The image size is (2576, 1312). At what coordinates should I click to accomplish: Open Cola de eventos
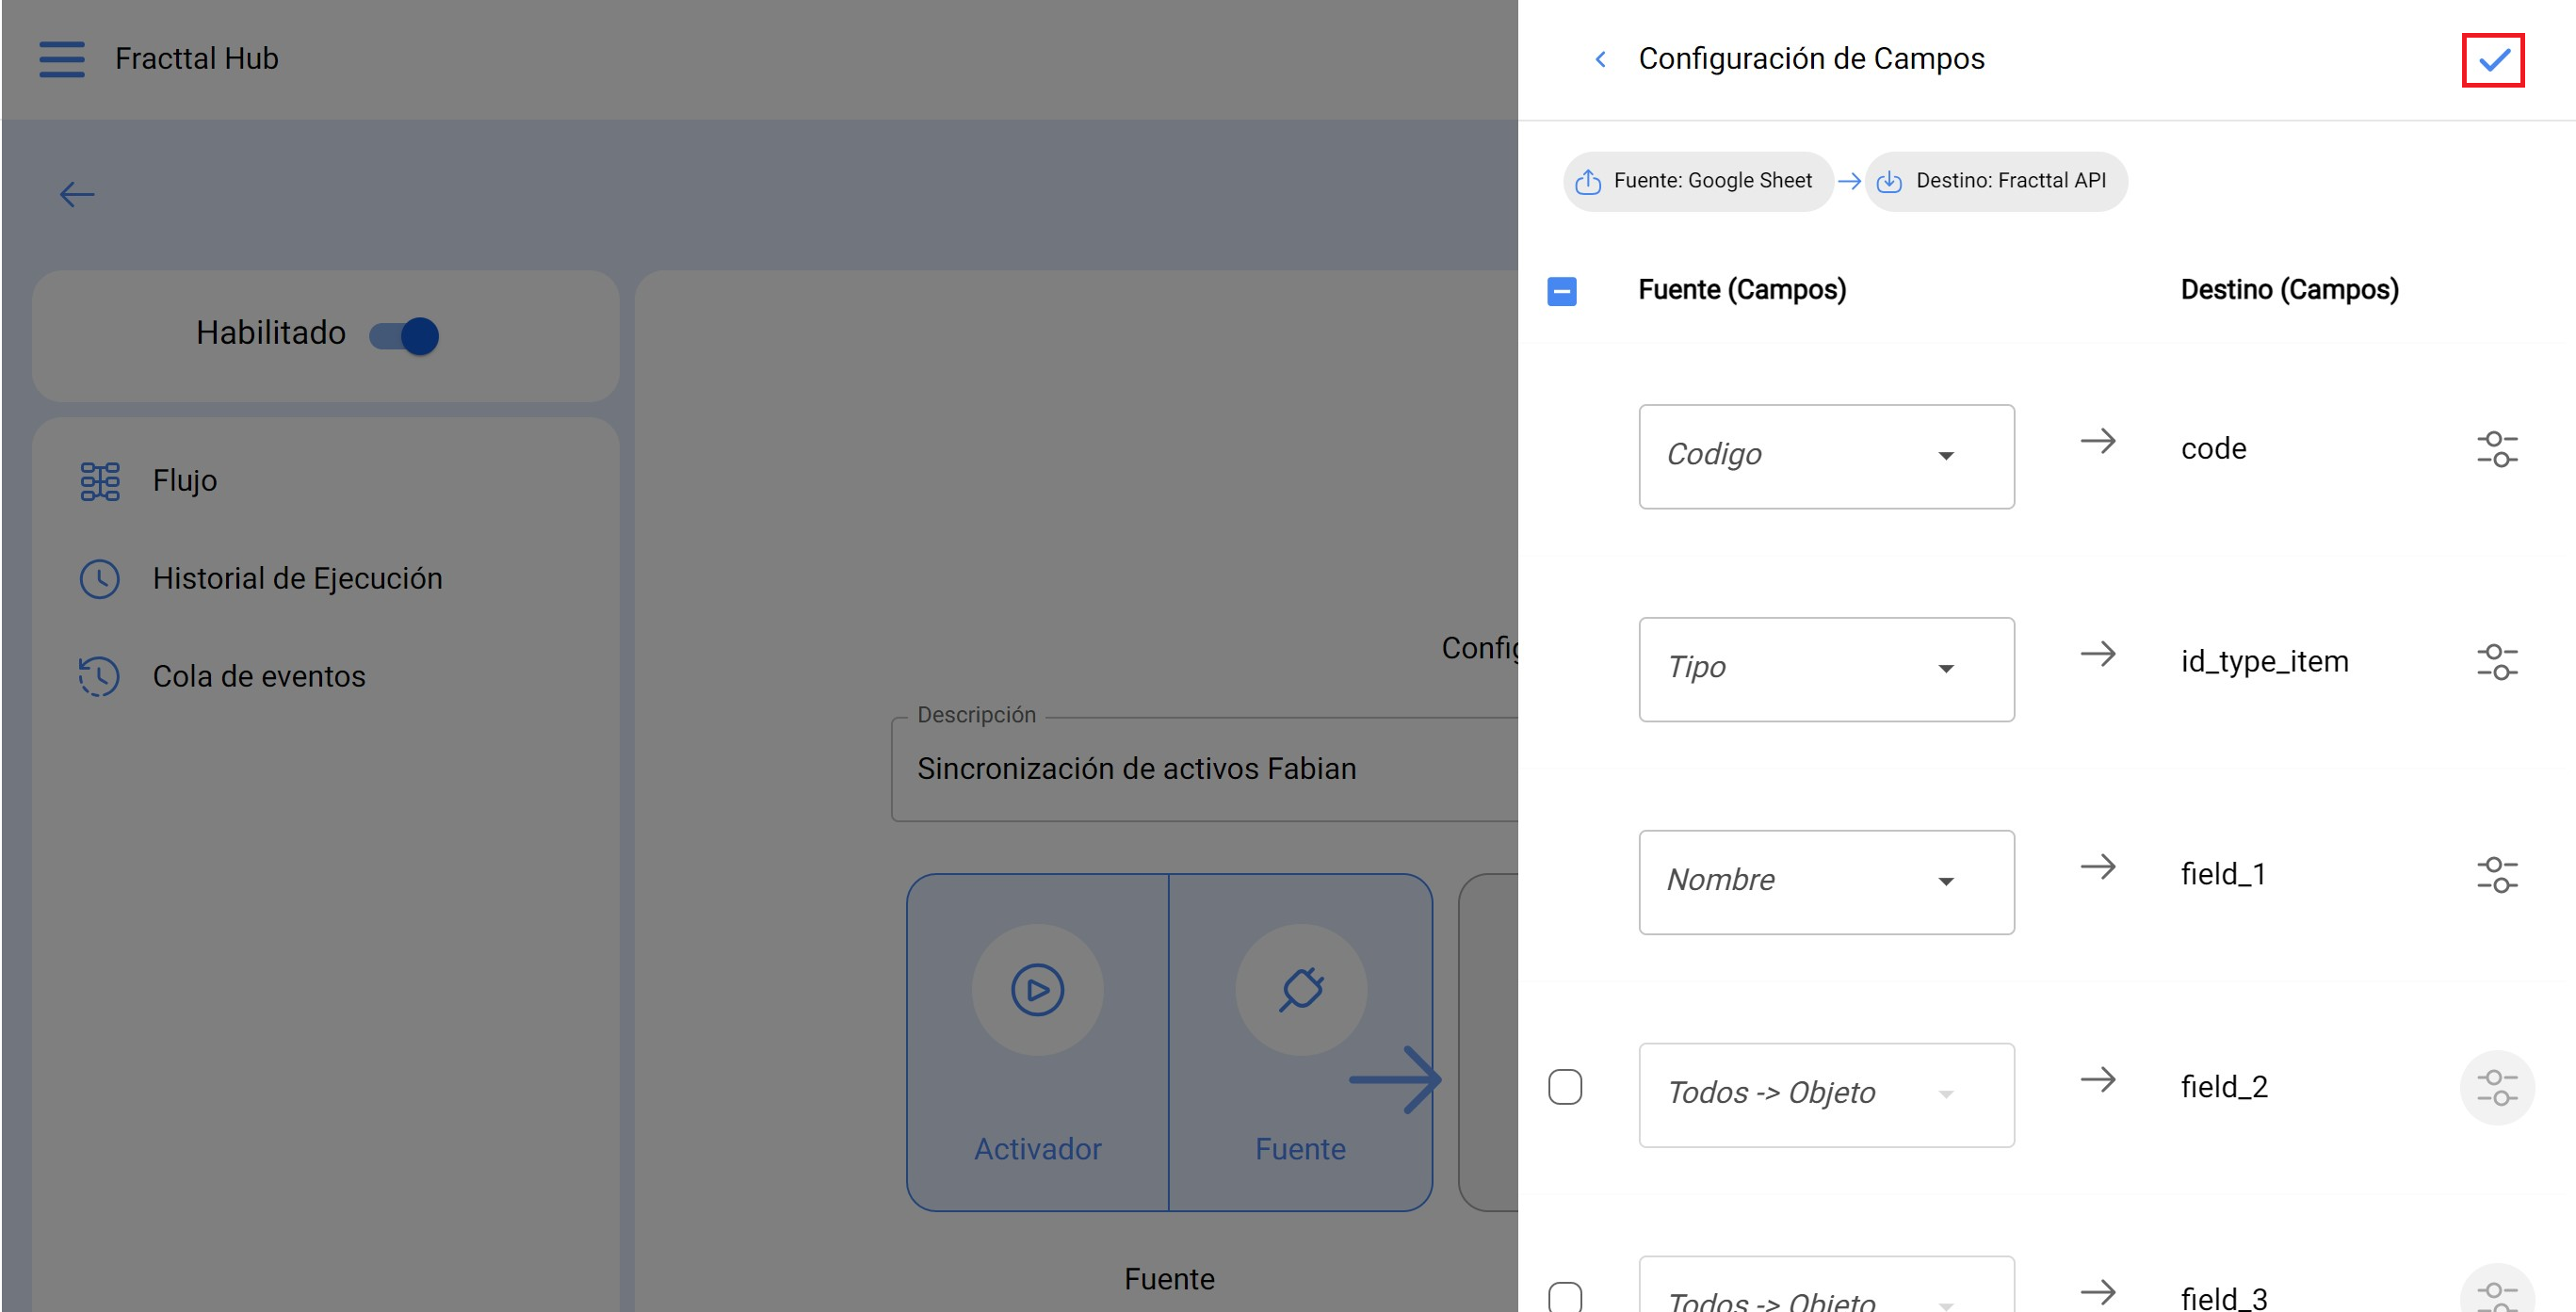pos(325,676)
